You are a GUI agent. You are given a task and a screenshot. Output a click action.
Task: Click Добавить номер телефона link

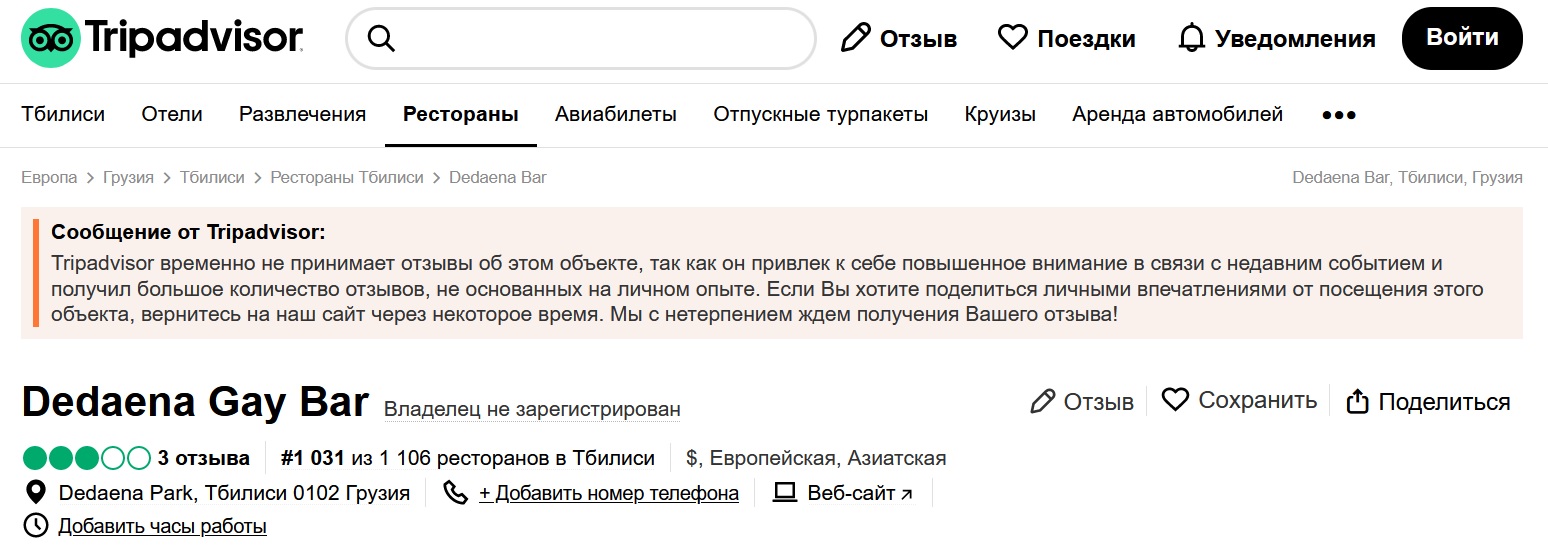click(x=609, y=493)
